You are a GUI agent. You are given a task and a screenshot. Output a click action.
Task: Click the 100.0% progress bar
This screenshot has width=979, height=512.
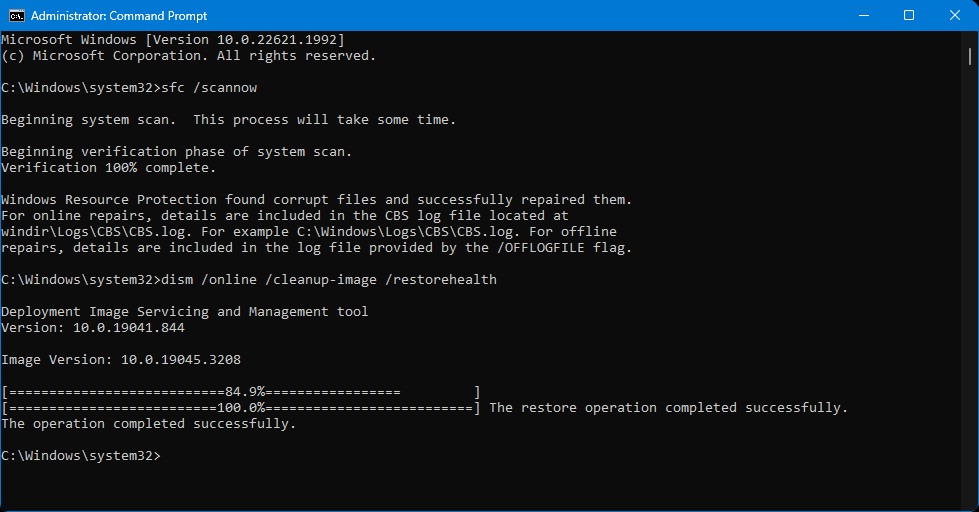point(240,408)
